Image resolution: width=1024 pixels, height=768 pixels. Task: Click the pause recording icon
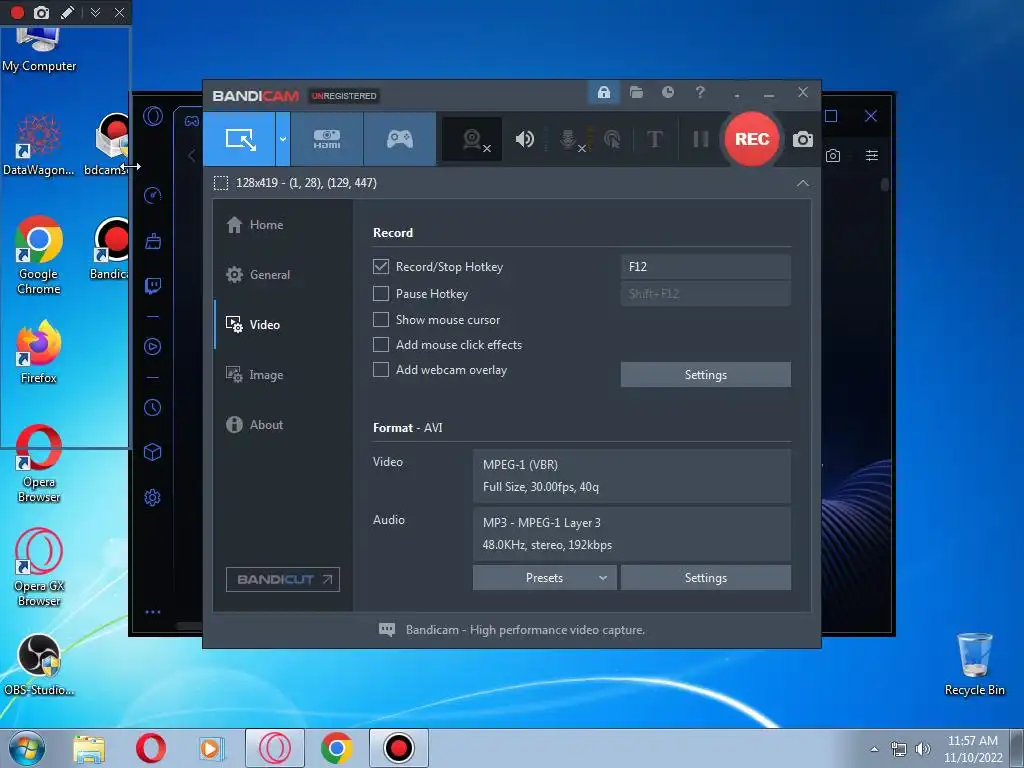pyautogui.click(x=701, y=139)
